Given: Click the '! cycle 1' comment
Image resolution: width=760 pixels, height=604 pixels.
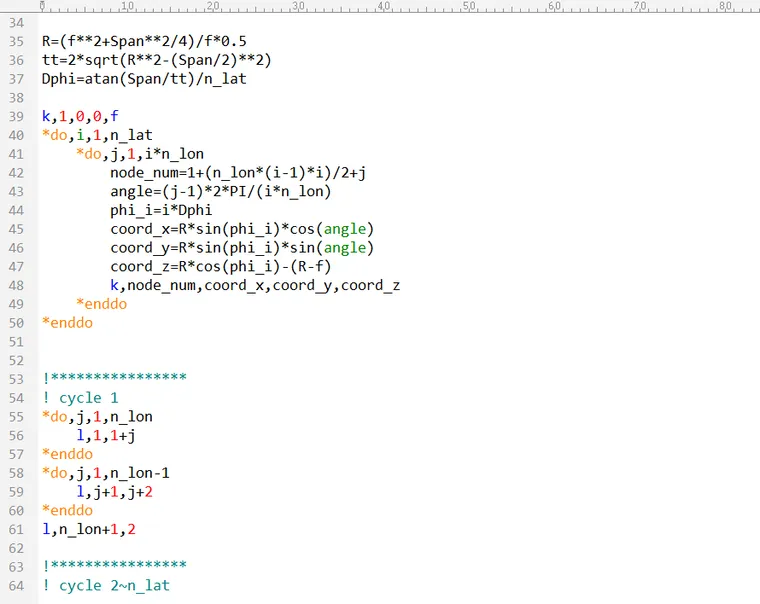Looking at the screenshot, I should (80, 398).
